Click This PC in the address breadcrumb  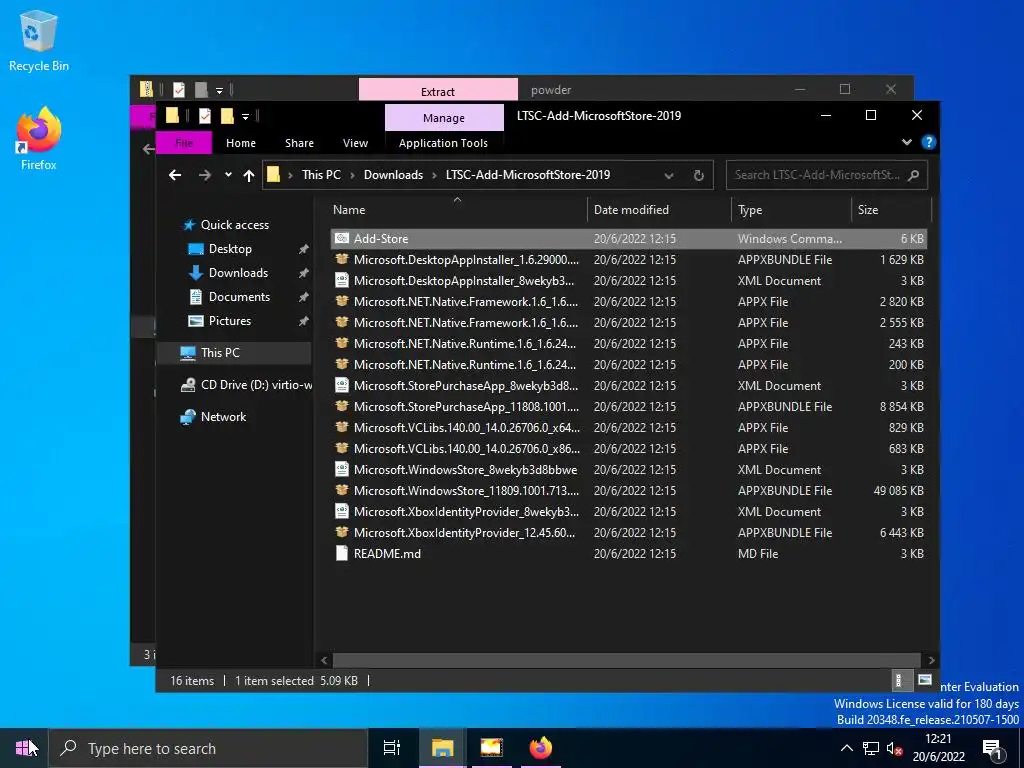[321, 175]
